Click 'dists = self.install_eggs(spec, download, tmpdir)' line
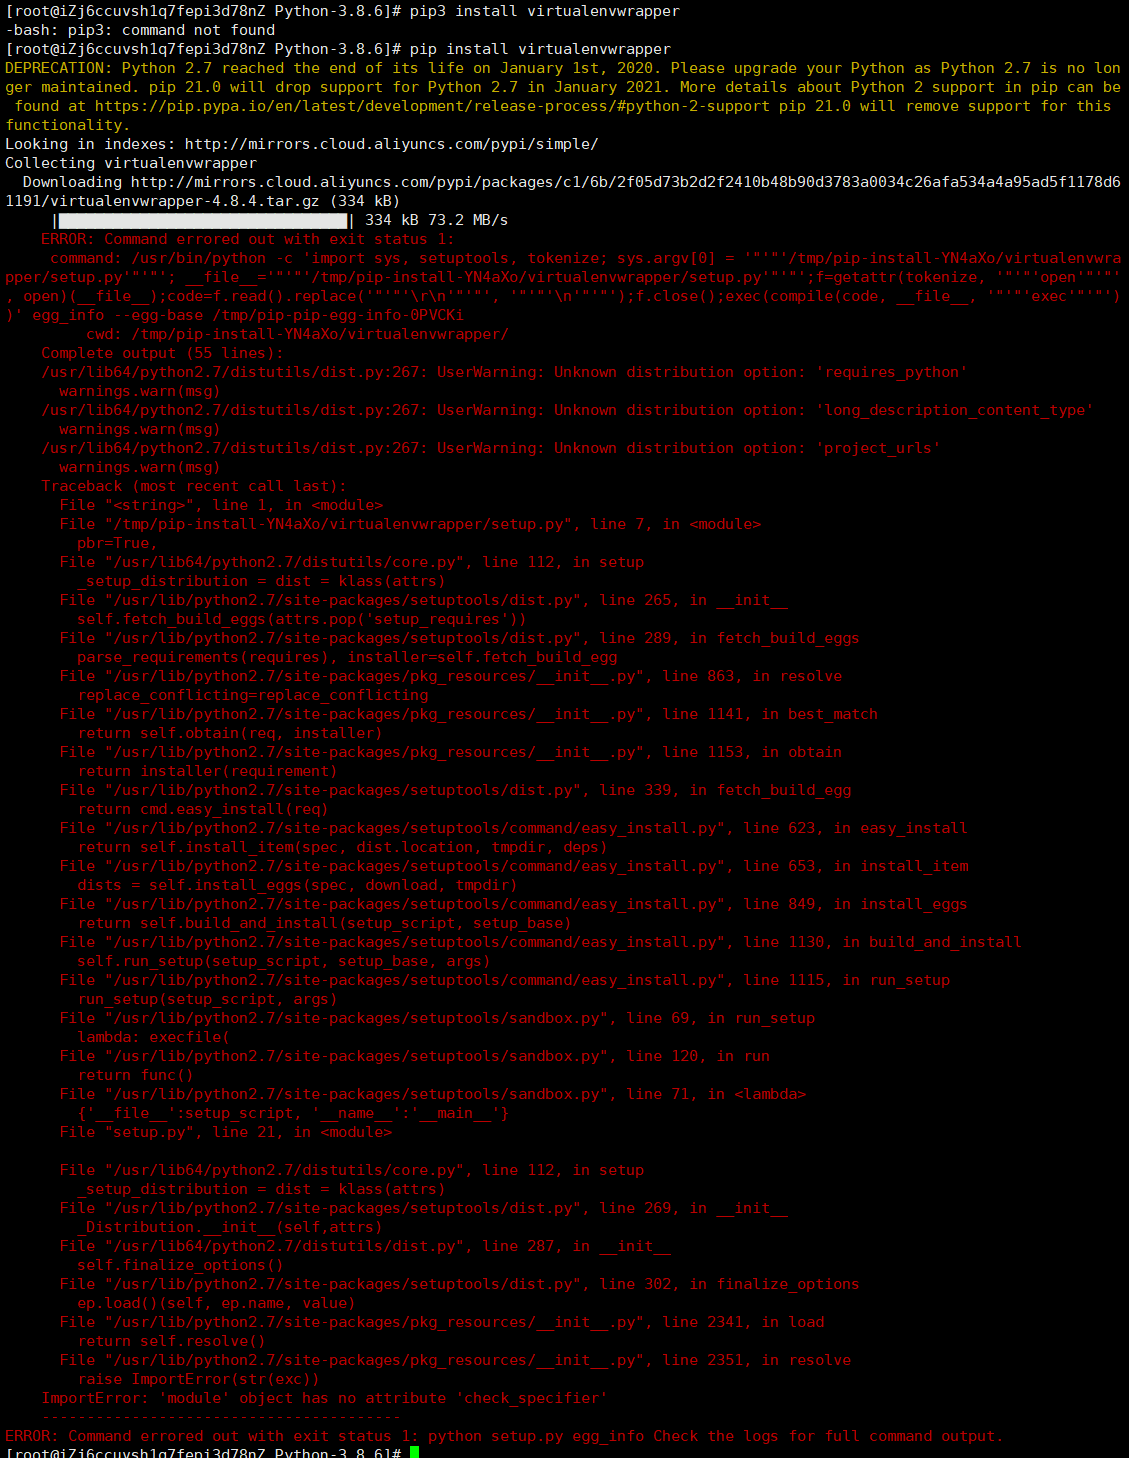 pos(297,885)
